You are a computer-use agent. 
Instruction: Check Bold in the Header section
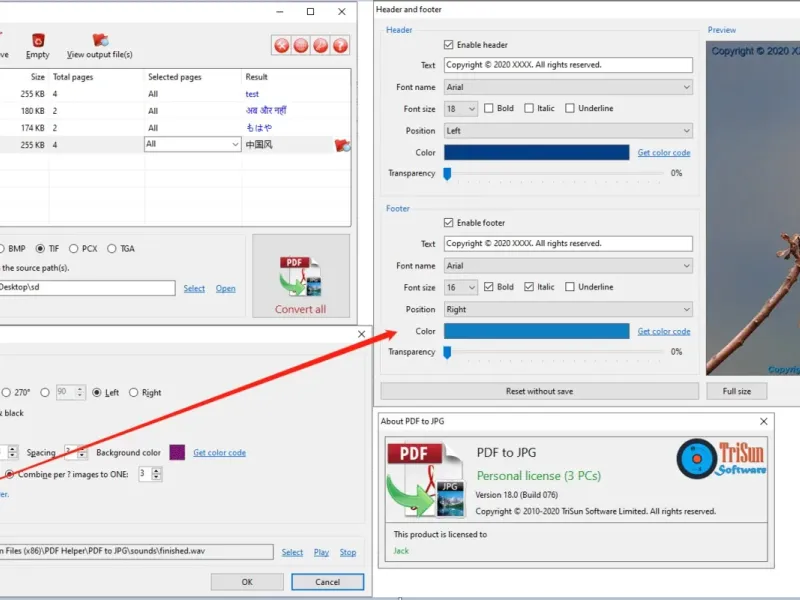[x=489, y=108]
